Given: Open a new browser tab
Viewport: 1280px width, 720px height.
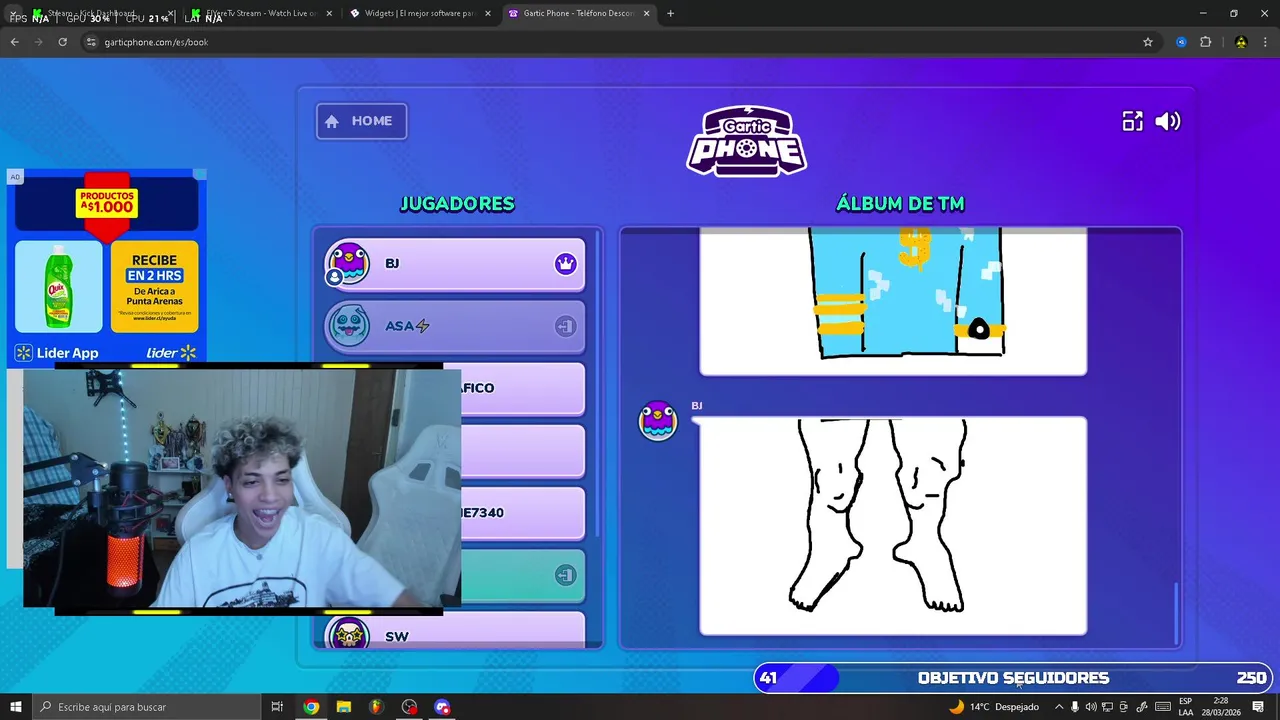Looking at the screenshot, I should click(670, 14).
